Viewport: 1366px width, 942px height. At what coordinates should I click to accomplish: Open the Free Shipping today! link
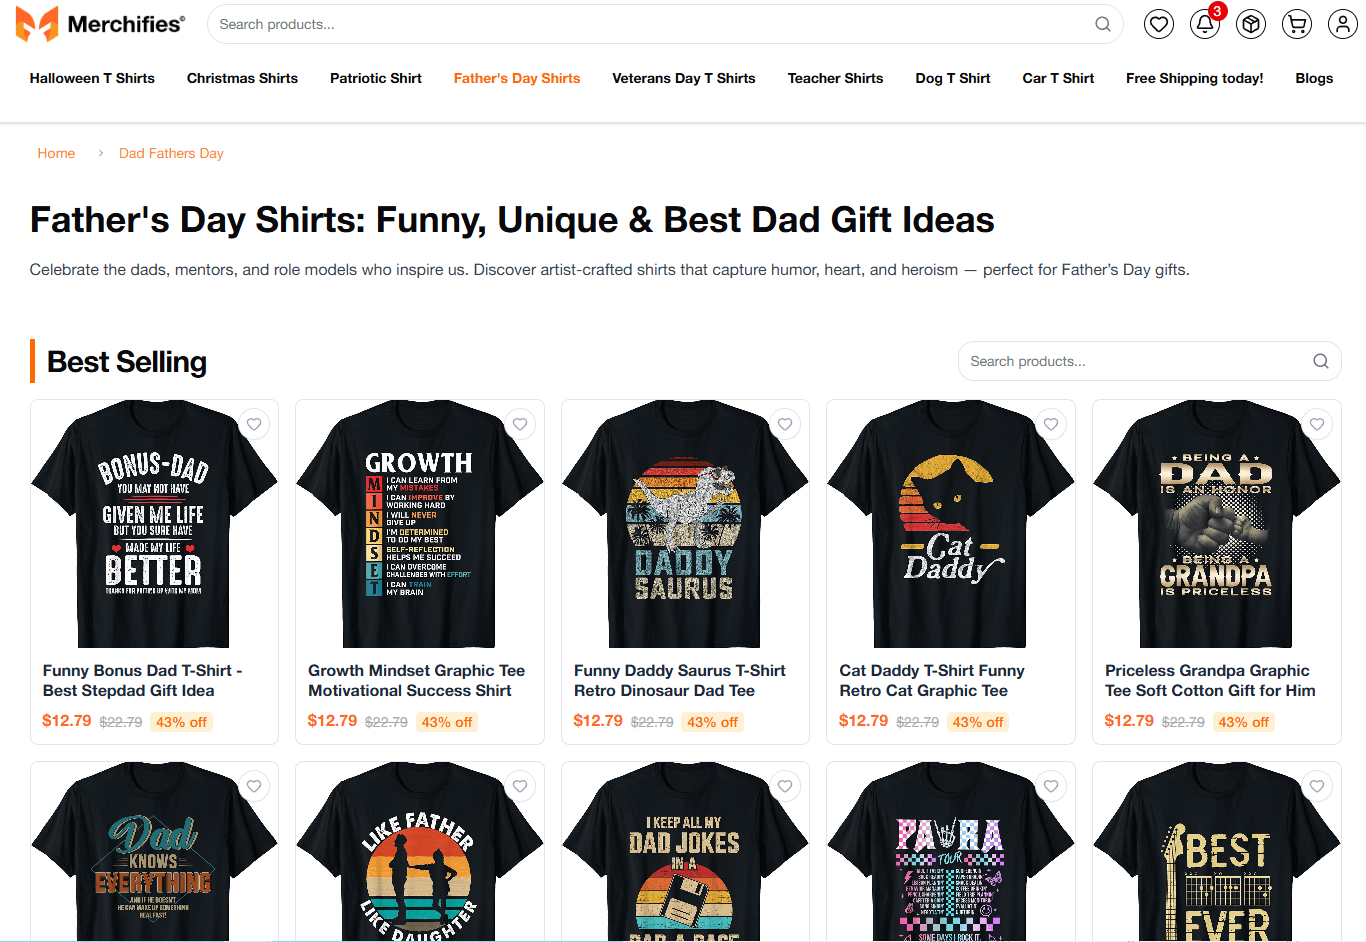click(1194, 78)
